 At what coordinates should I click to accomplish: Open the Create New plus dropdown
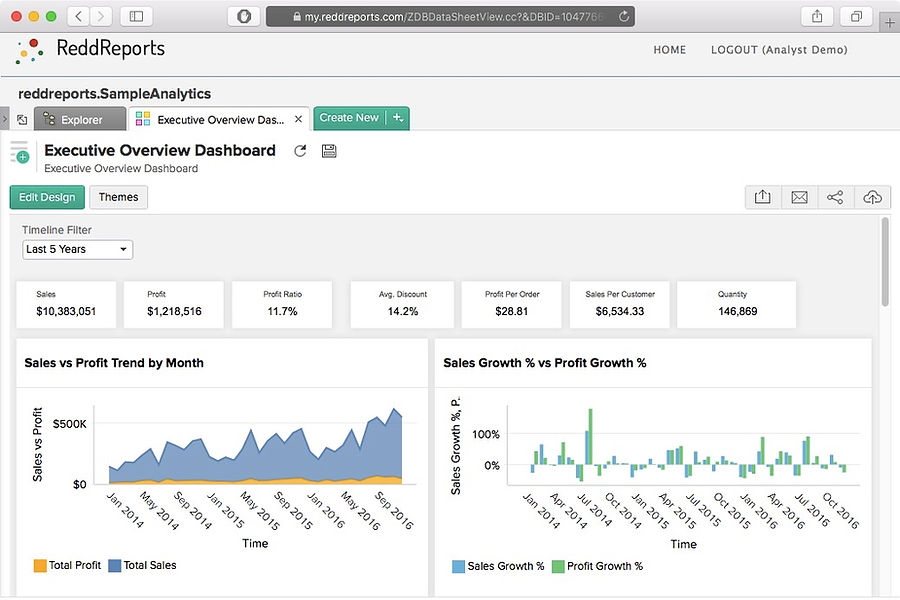[x=398, y=117]
